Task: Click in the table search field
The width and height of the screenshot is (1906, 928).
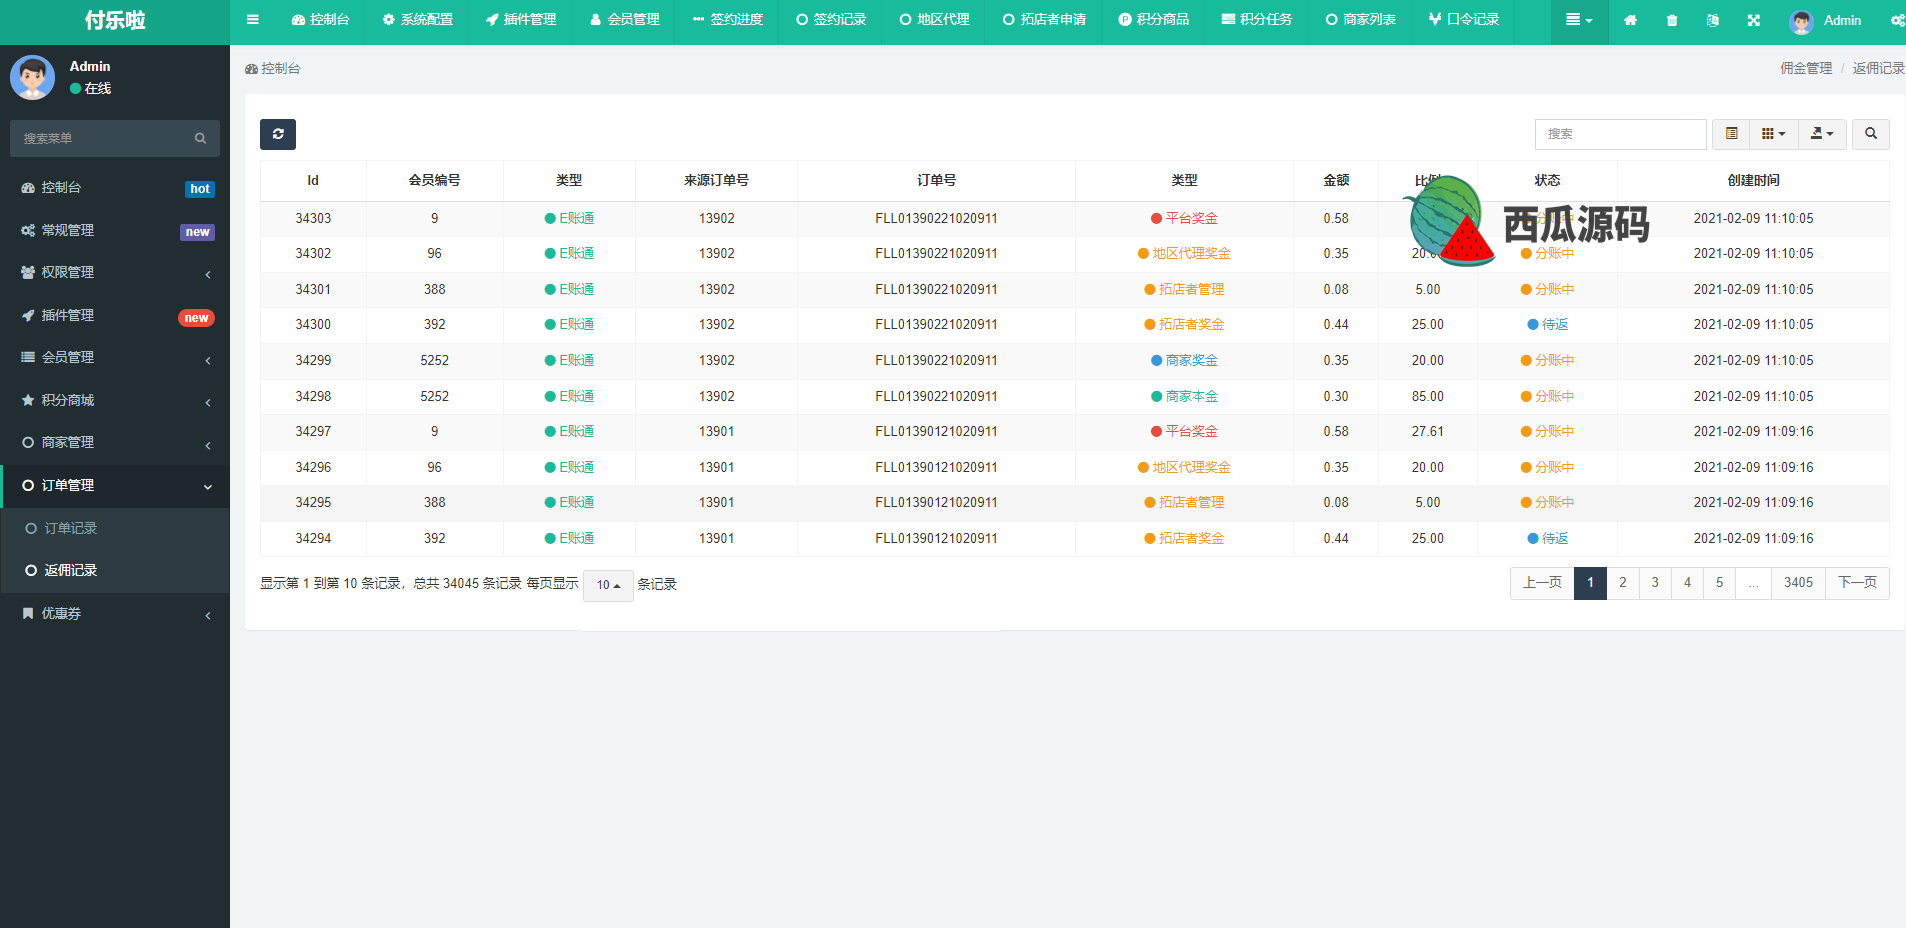Action: click(1620, 134)
